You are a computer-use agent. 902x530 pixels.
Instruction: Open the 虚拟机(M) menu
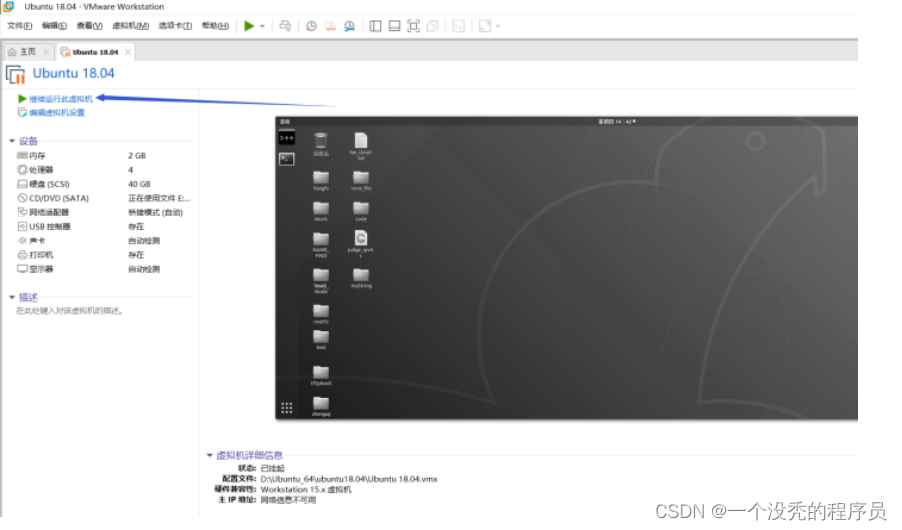point(131,26)
